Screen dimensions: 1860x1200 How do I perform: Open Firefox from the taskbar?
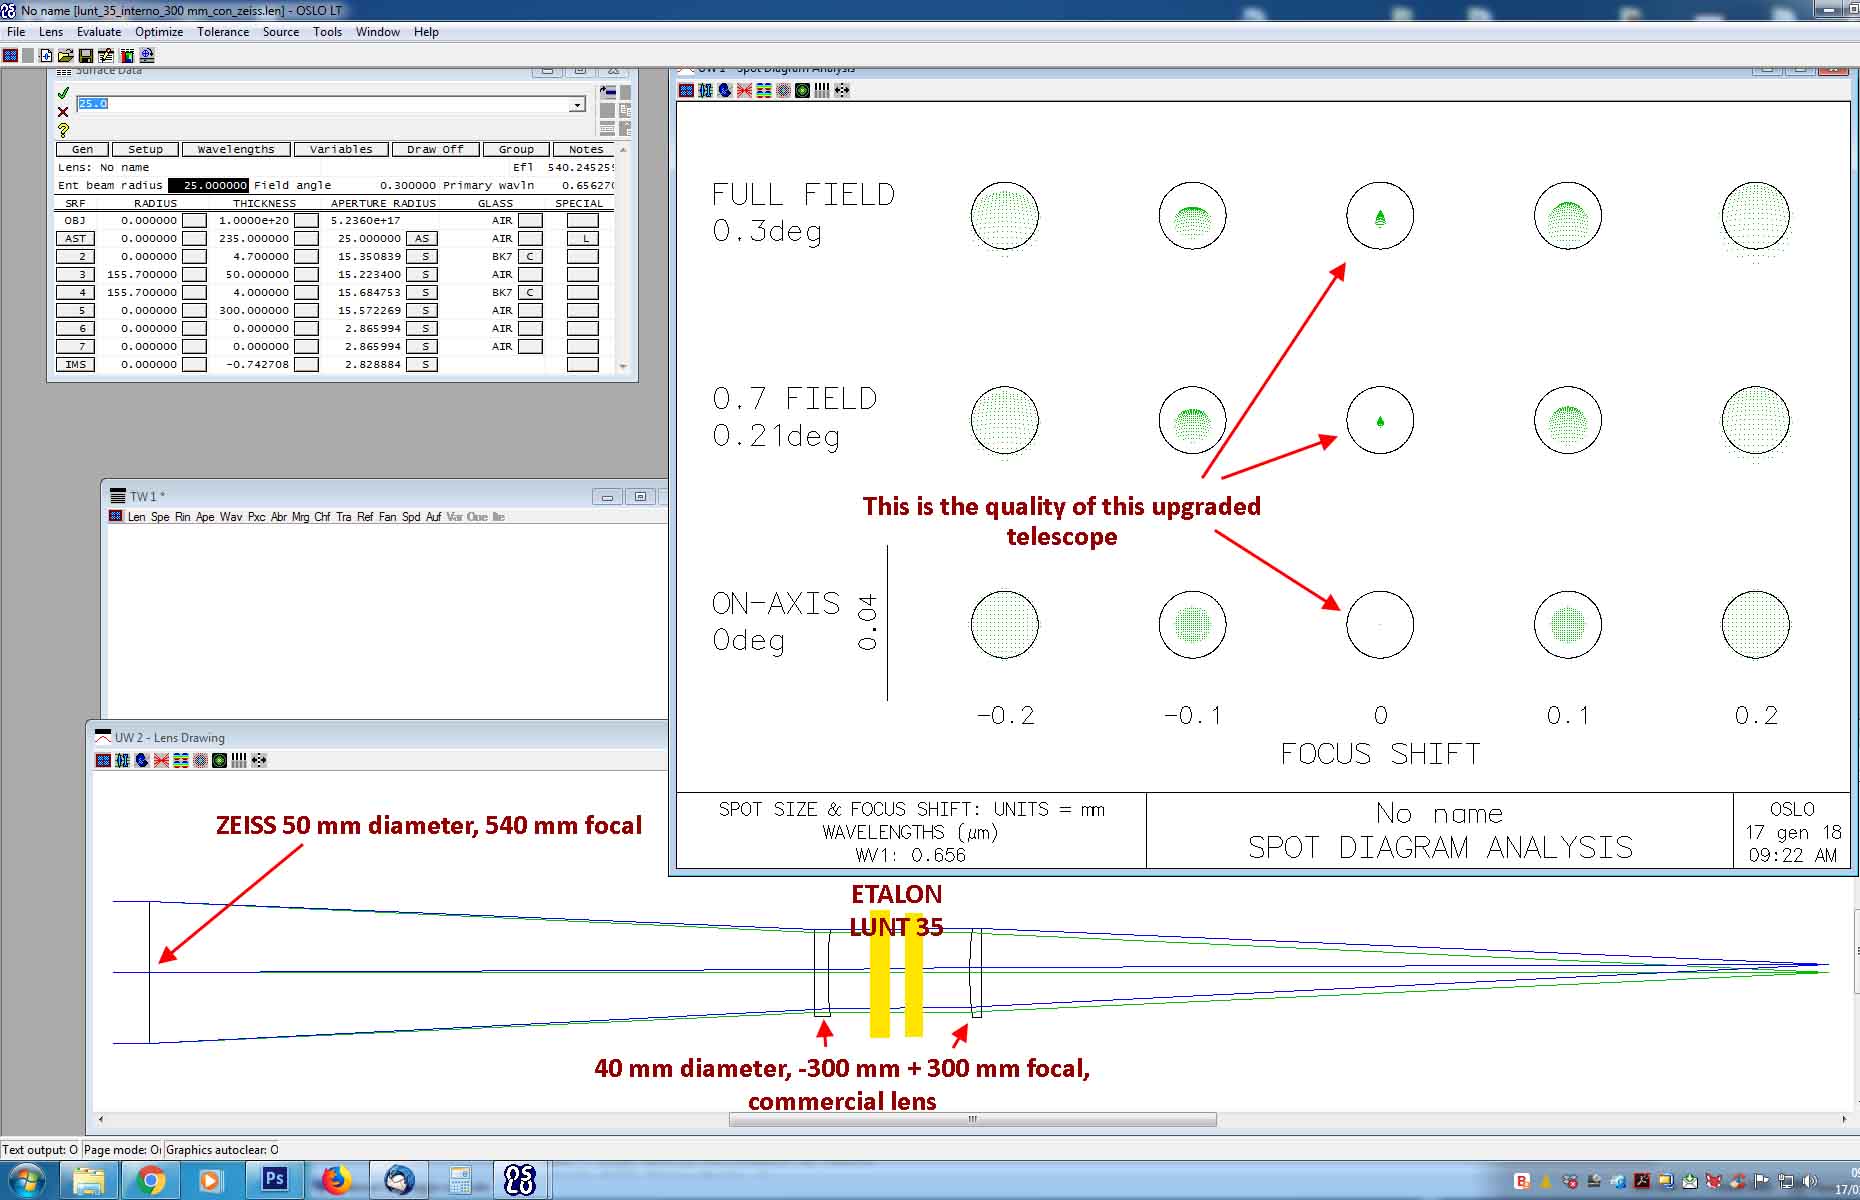[x=335, y=1180]
